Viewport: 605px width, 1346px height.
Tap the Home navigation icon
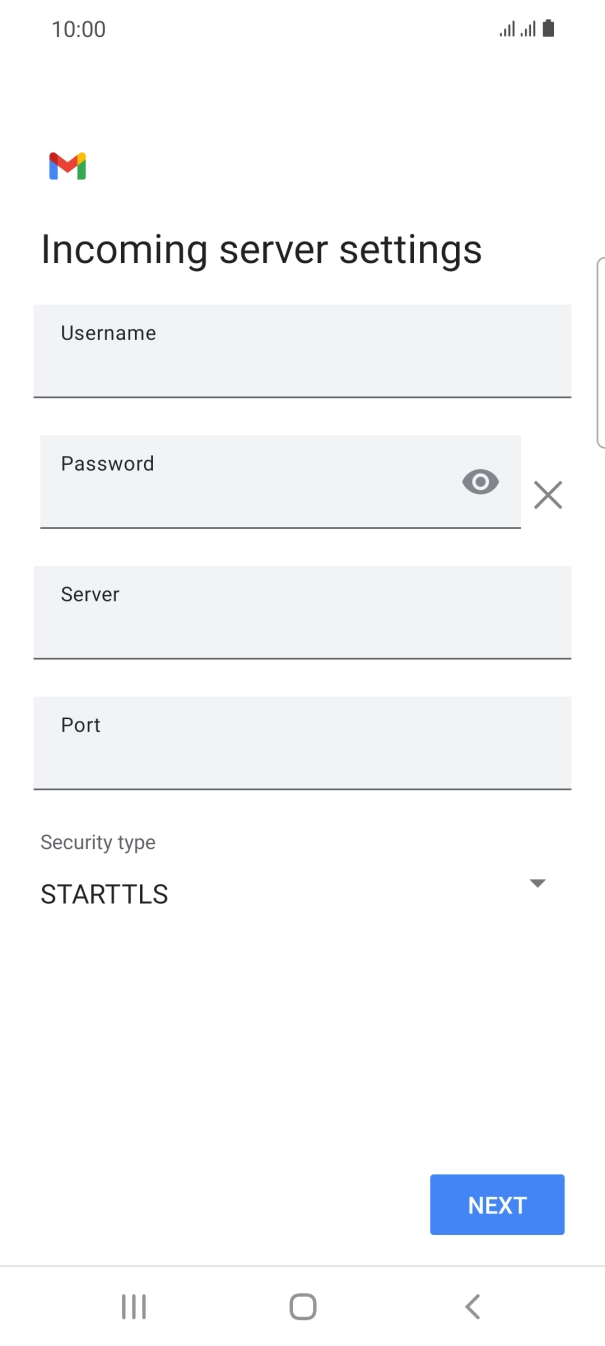point(302,1306)
